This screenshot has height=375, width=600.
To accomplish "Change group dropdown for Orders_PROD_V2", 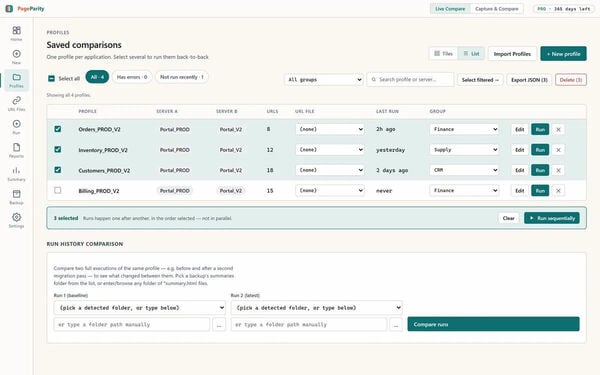I will pos(464,129).
